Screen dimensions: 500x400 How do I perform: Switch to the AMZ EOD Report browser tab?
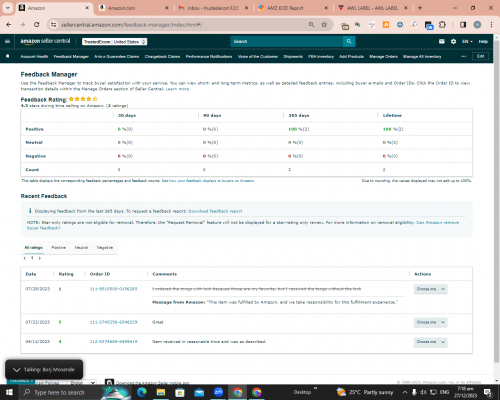(x=293, y=8)
